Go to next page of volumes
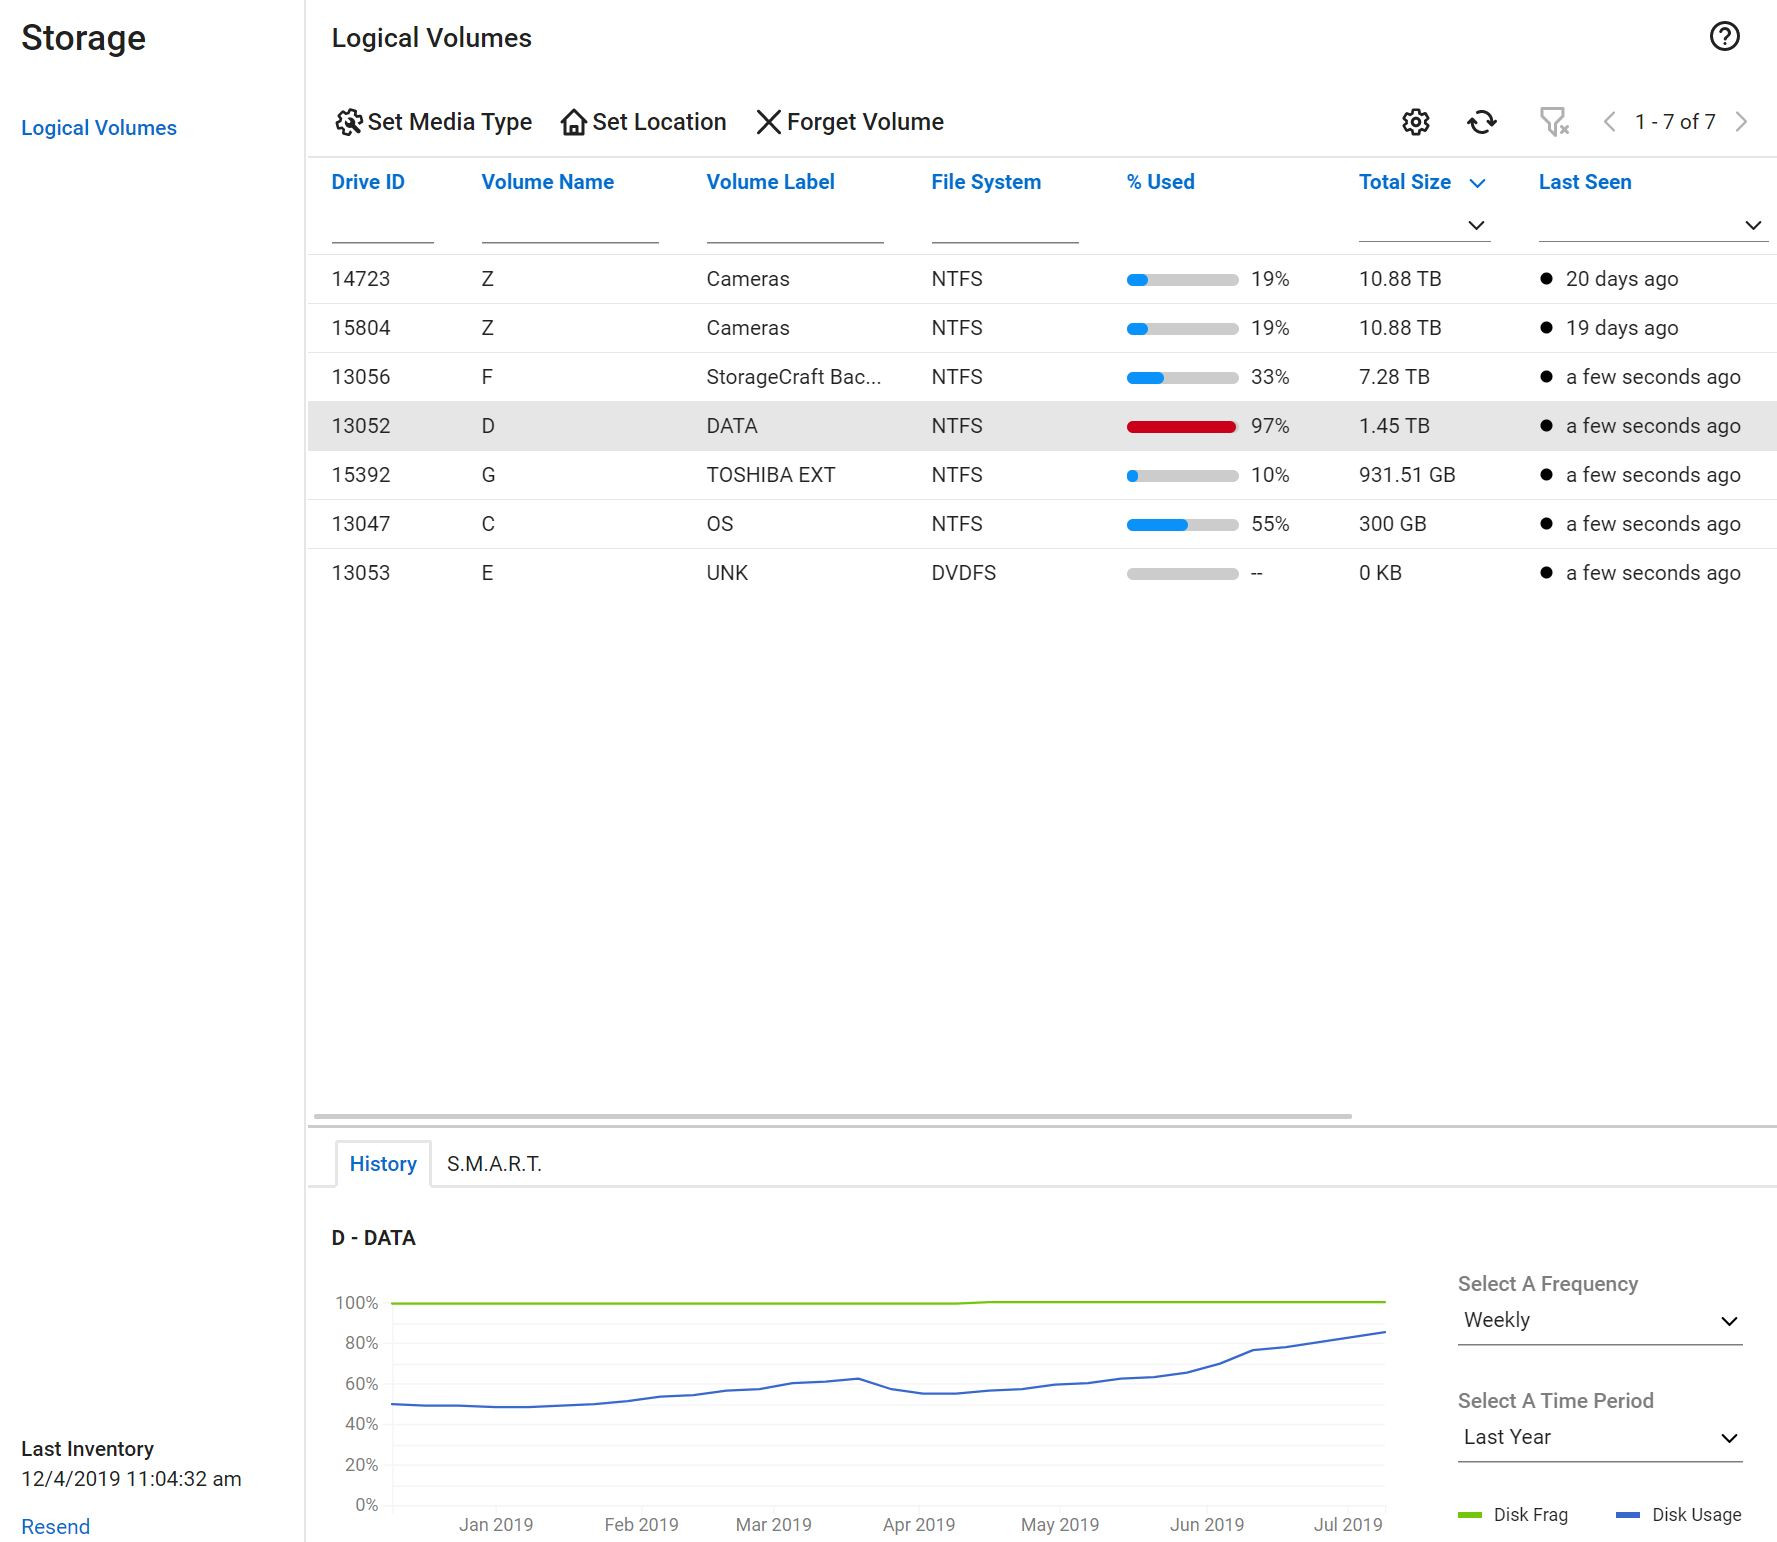Screen dimensions: 1777x1542 [1742, 122]
